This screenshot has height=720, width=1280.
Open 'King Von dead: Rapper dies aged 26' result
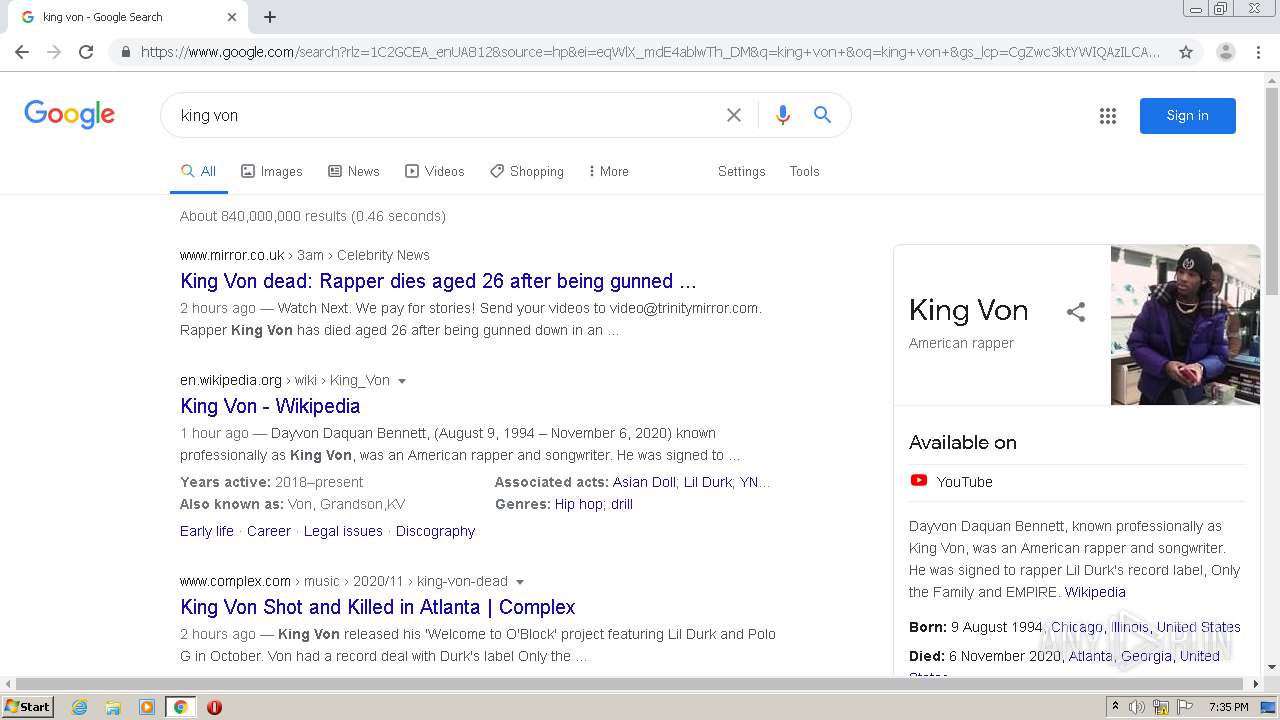coord(438,281)
